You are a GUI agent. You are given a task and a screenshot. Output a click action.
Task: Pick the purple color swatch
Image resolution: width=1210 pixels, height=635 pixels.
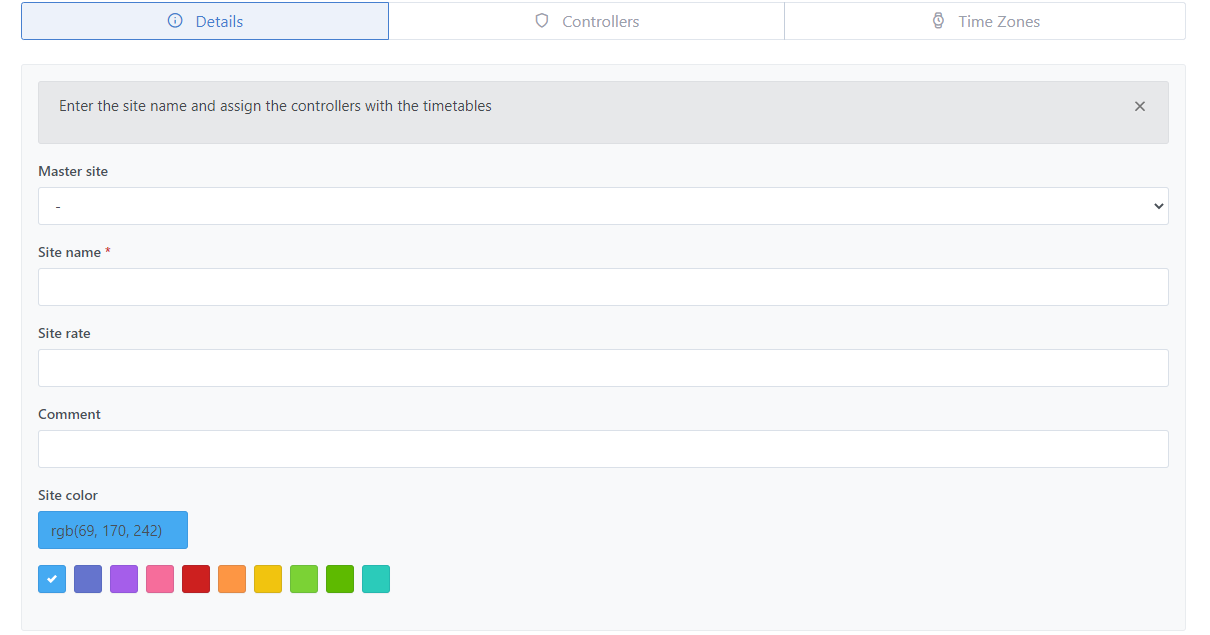(124, 579)
